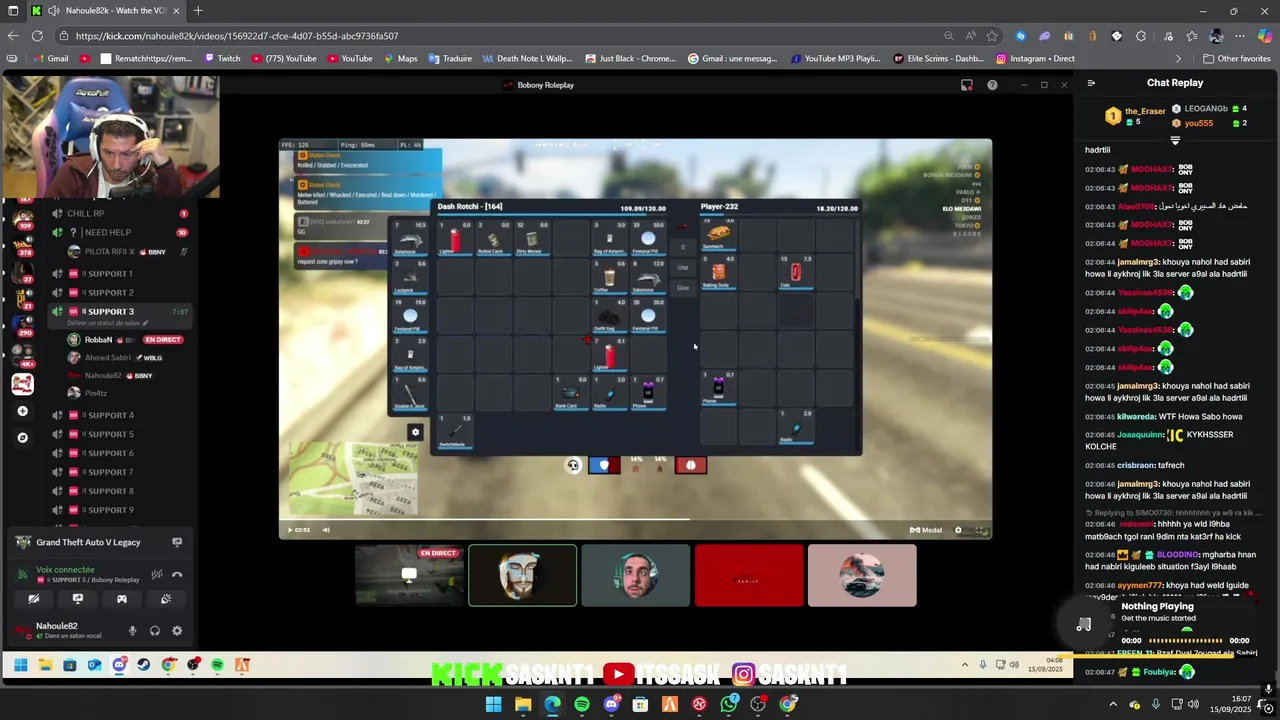Screen dimensions: 1280x720
Task: Open the read aloud option in address bar
Action: tap(971, 36)
